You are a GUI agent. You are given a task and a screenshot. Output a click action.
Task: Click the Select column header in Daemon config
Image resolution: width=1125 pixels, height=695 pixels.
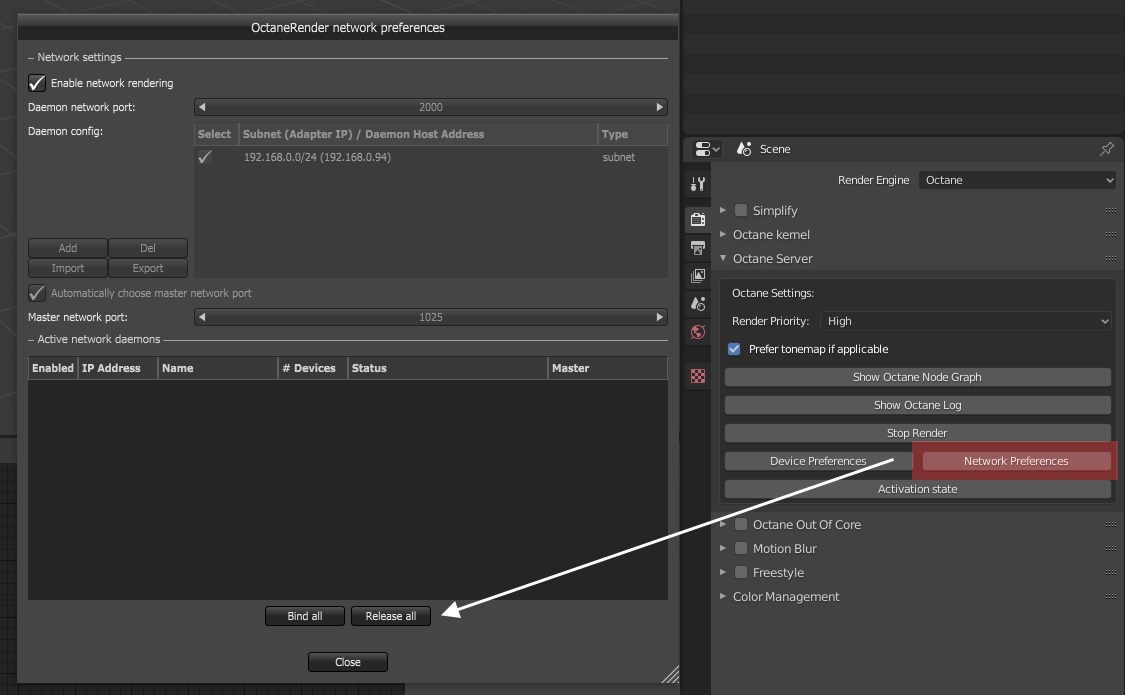pos(216,134)
